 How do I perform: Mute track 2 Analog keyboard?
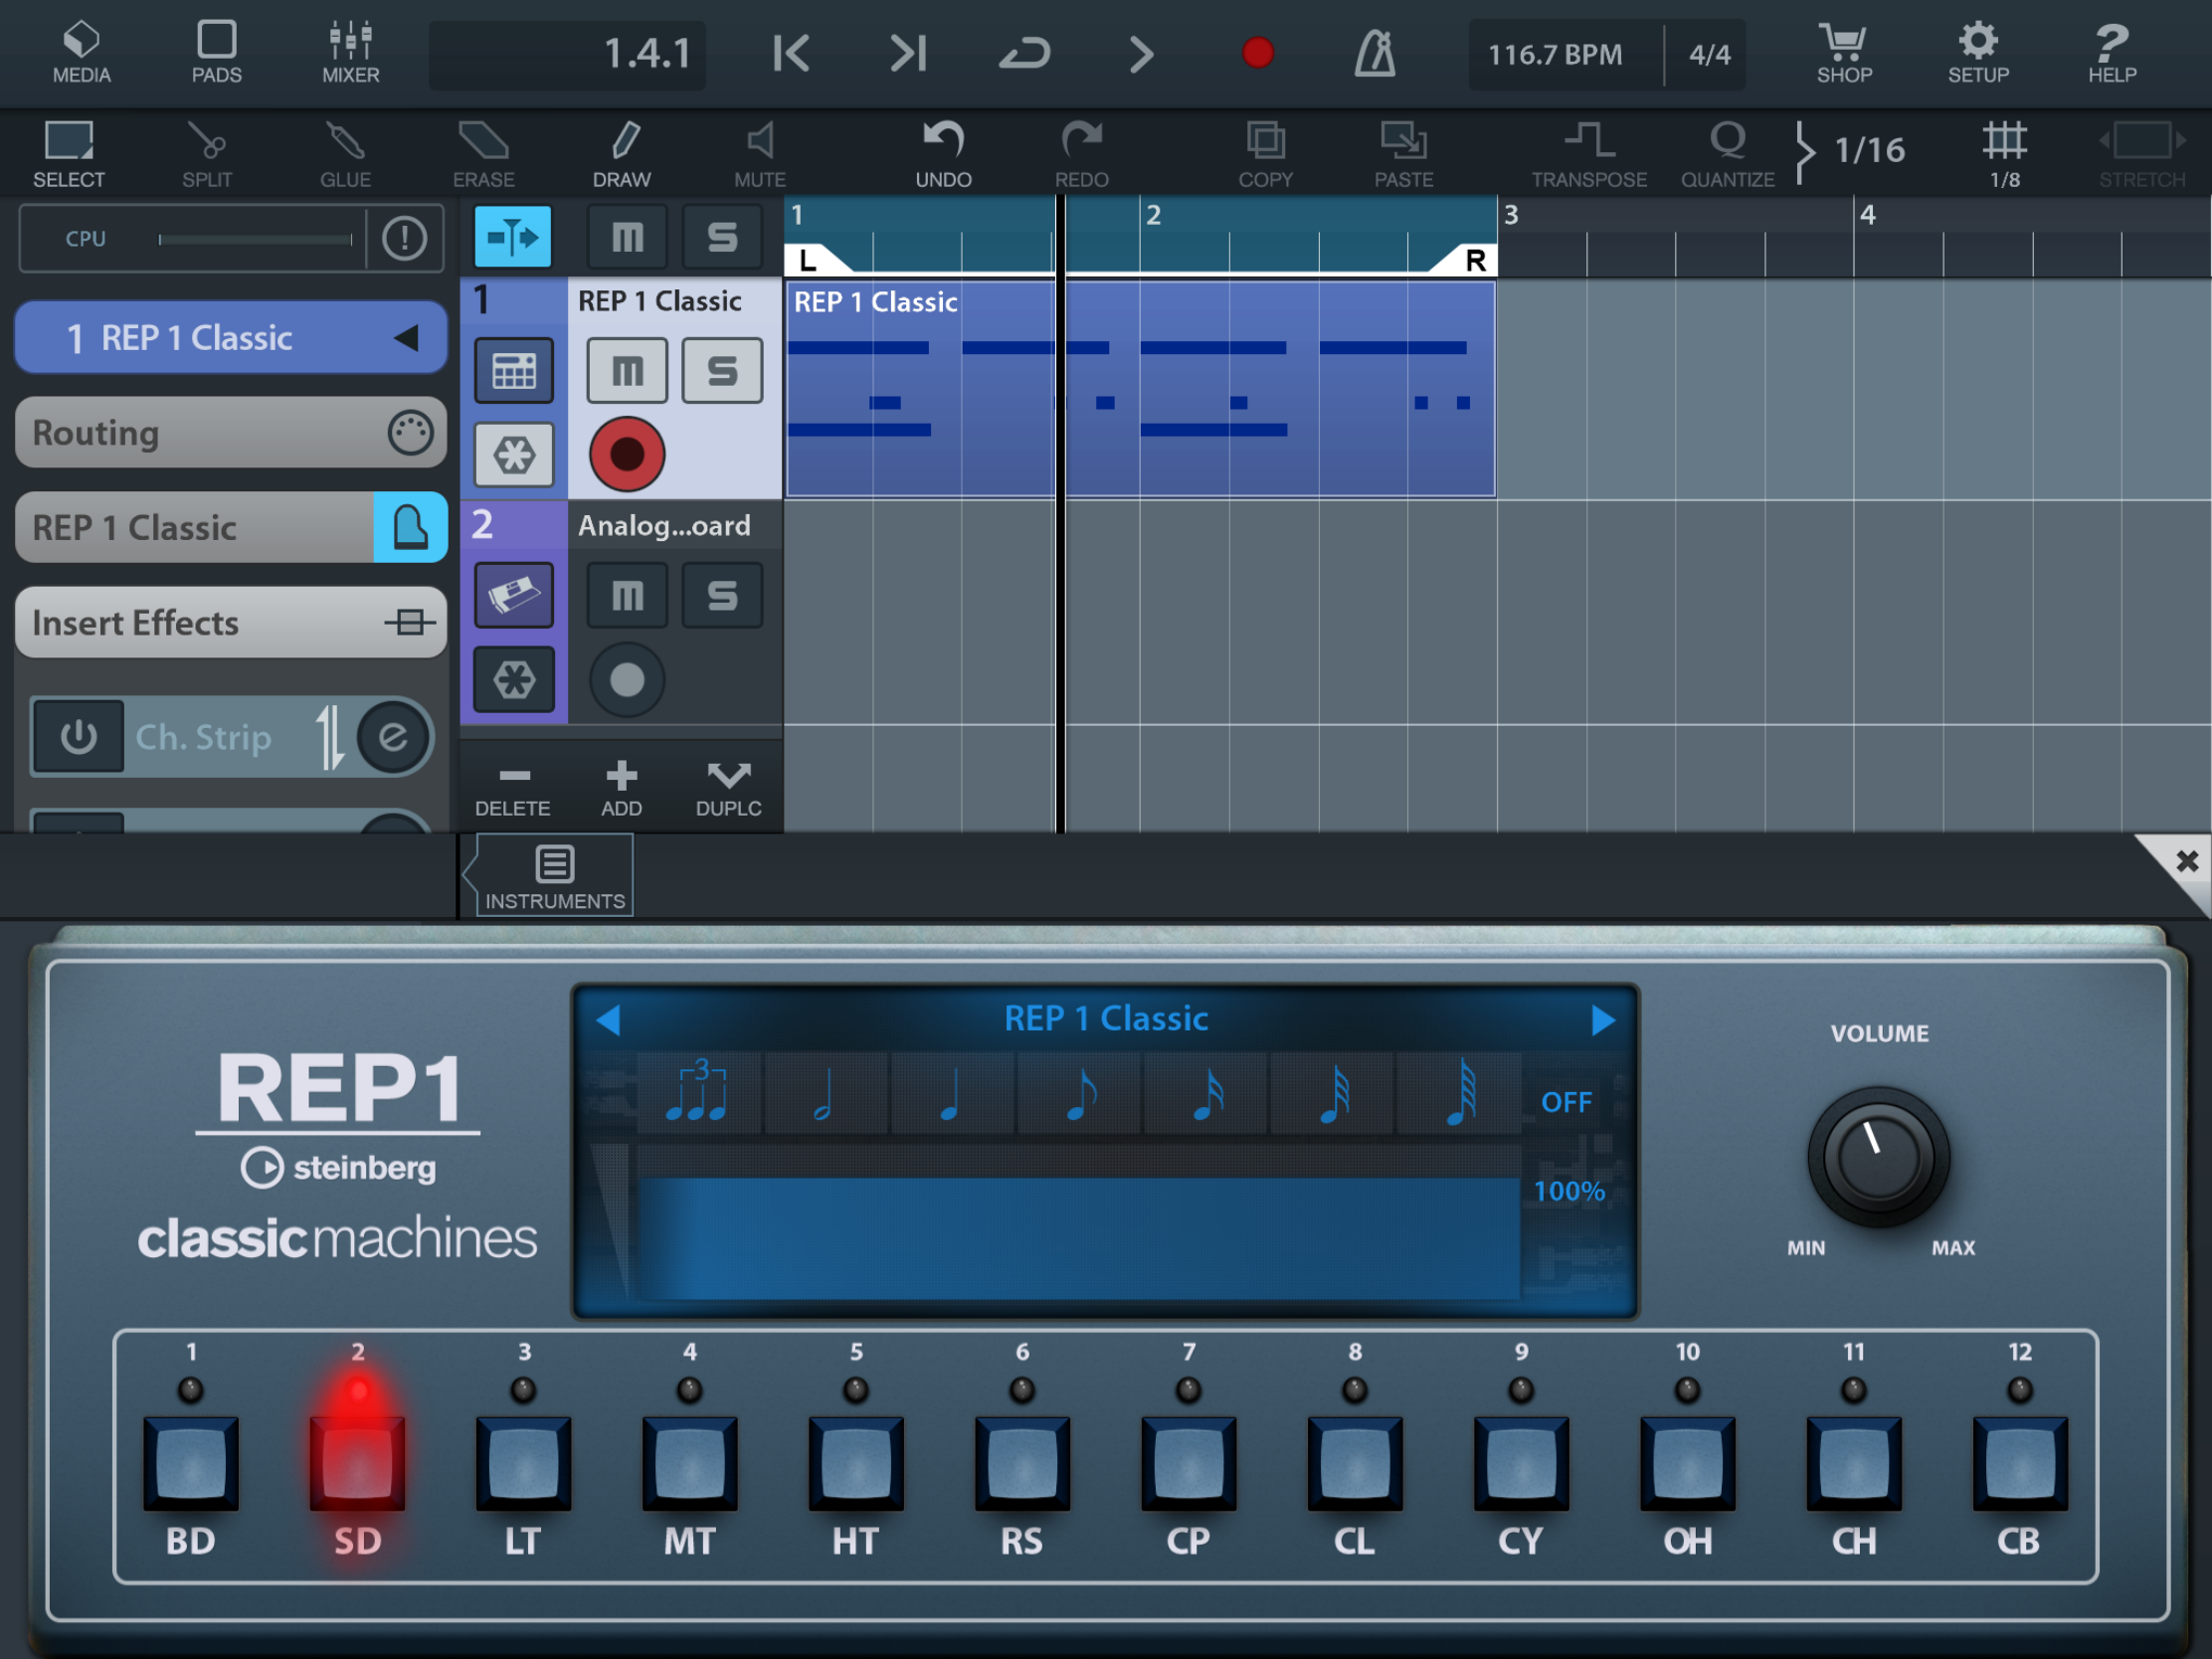click(627, 596)
